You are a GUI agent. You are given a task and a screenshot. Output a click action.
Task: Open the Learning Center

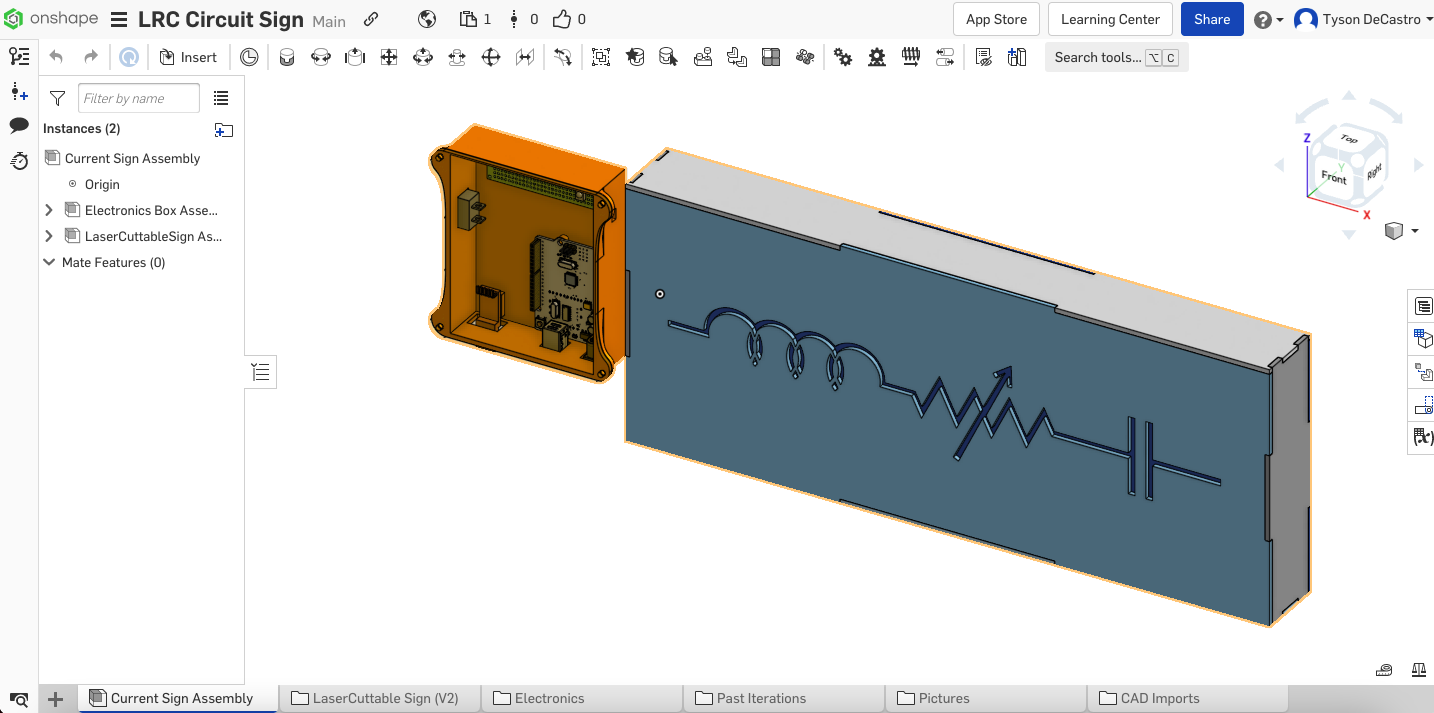click(x=1110, y=19)
